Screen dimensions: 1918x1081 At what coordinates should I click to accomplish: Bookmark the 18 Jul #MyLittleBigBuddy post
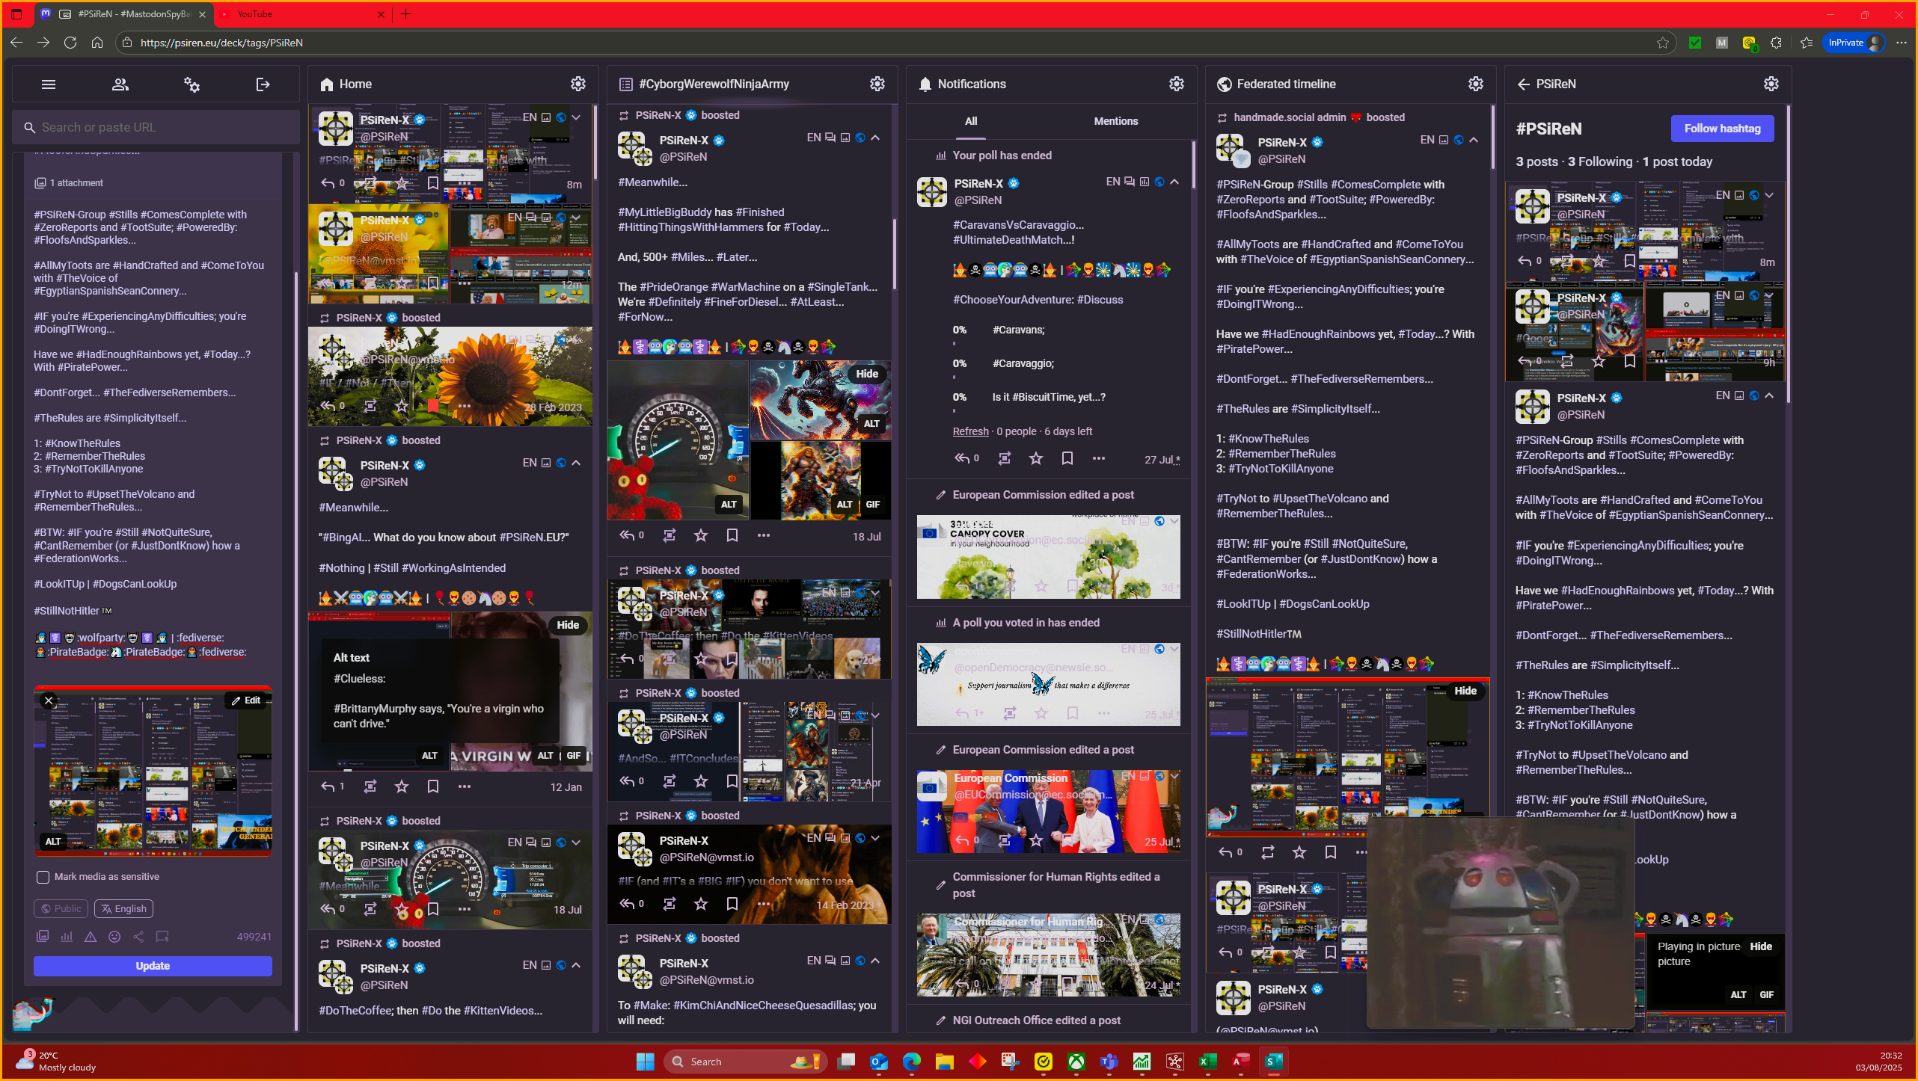(x=732, y=536)
